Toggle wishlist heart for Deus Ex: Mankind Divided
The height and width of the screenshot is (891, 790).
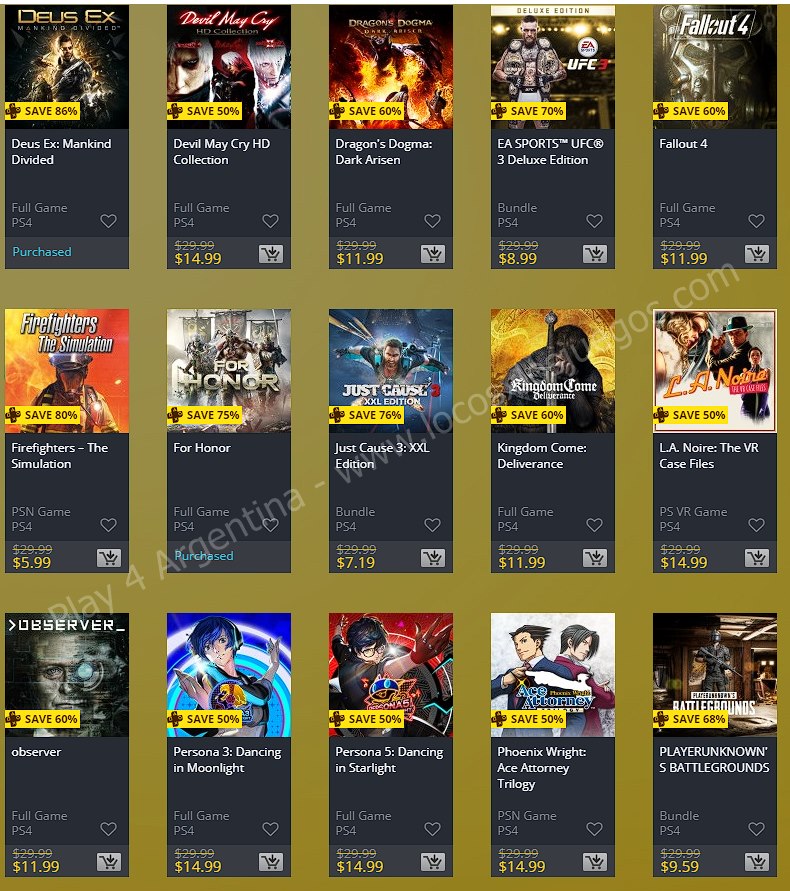(109, 220)
